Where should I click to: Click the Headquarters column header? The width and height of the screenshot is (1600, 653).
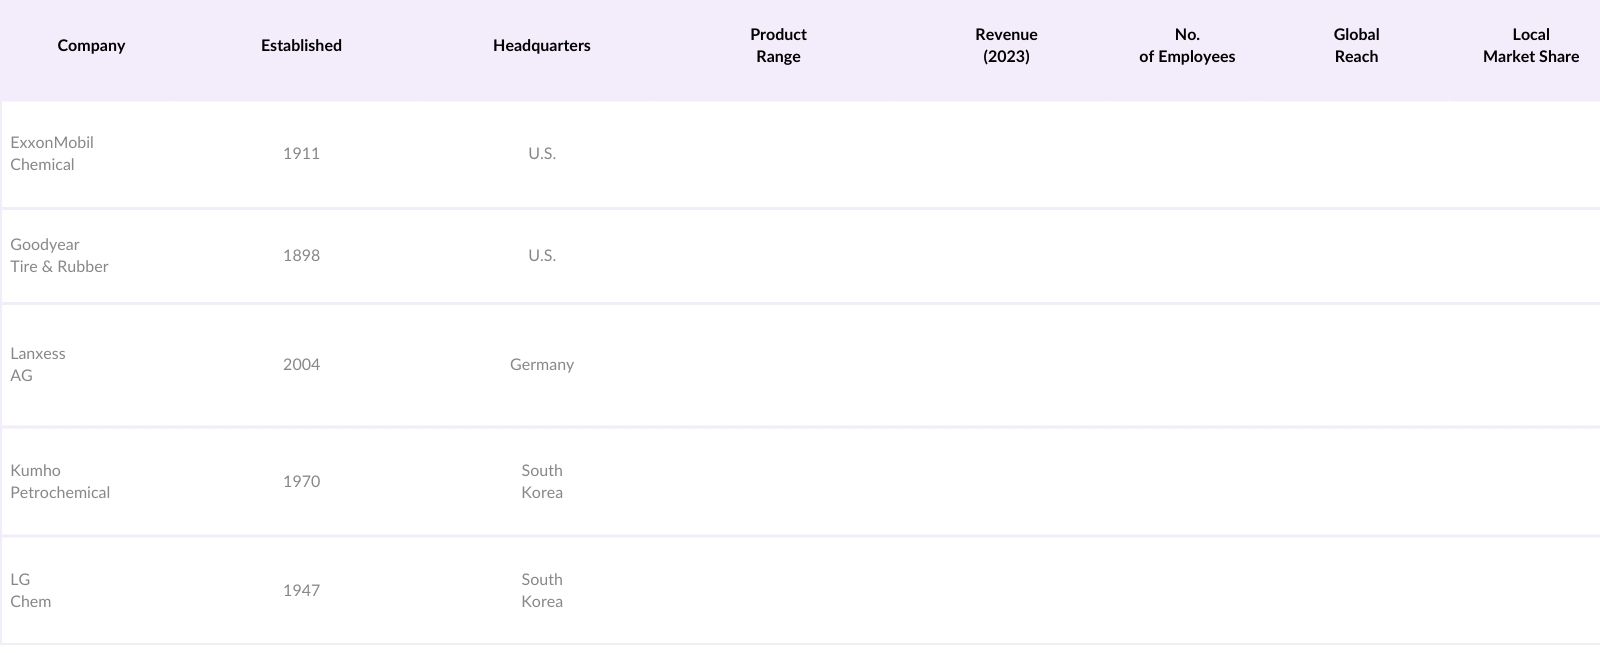pyautogui.click(x=541, y=46)
